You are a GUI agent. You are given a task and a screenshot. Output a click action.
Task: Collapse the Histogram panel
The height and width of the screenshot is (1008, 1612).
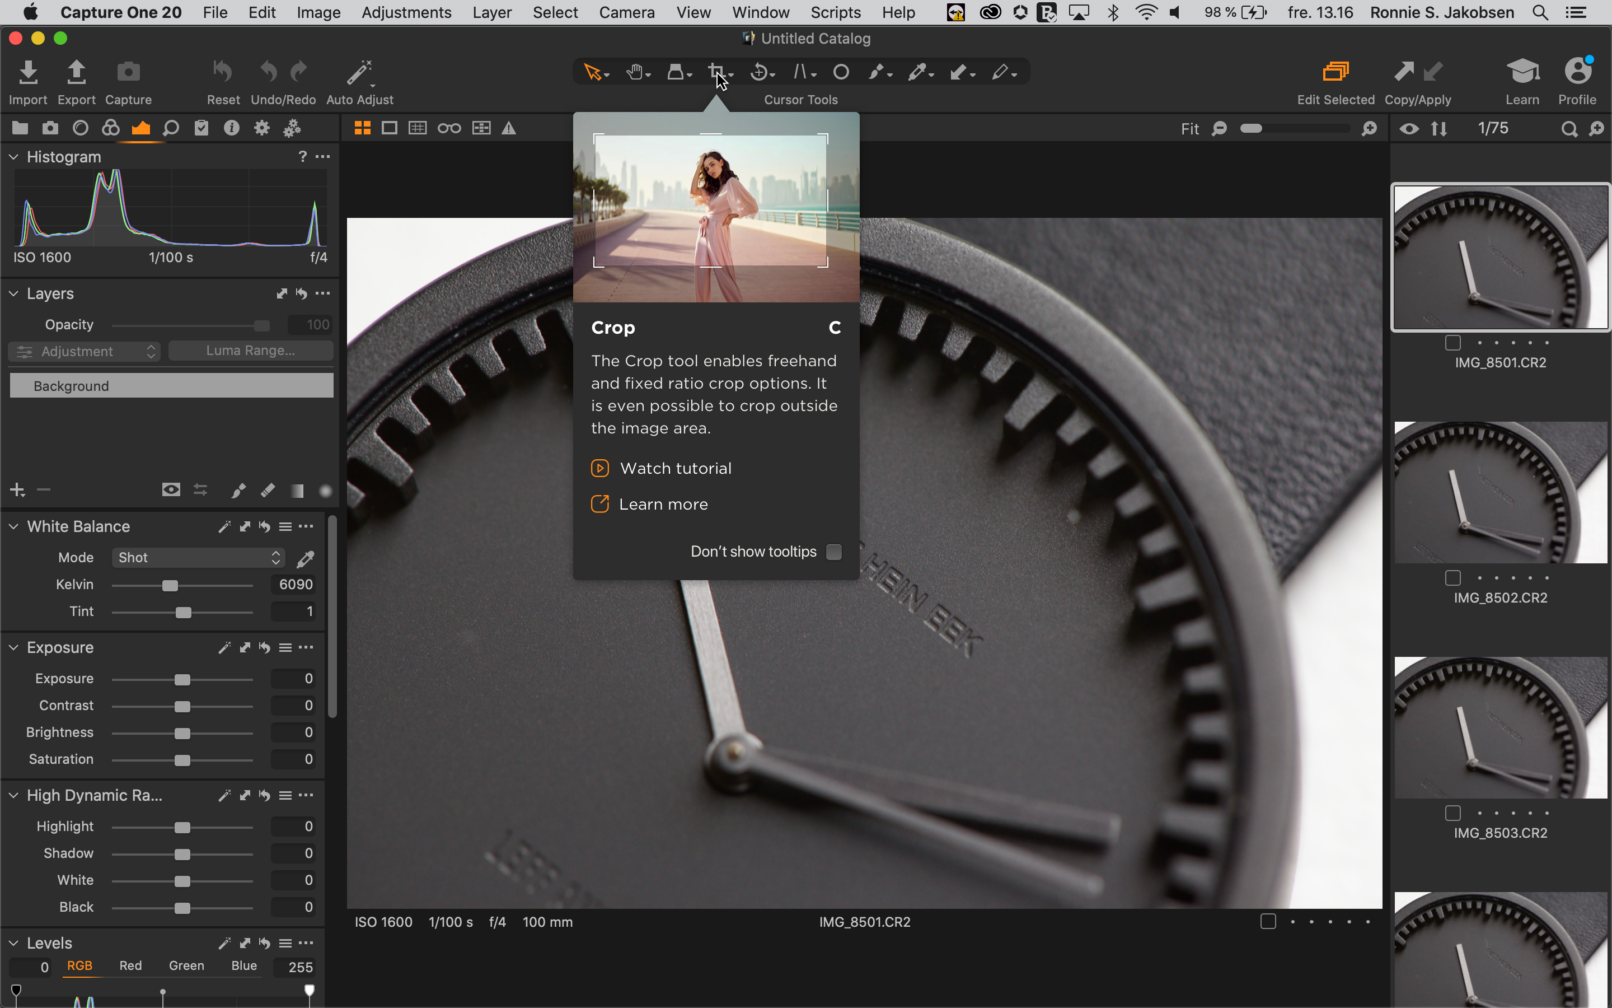(x=14, y=157)
